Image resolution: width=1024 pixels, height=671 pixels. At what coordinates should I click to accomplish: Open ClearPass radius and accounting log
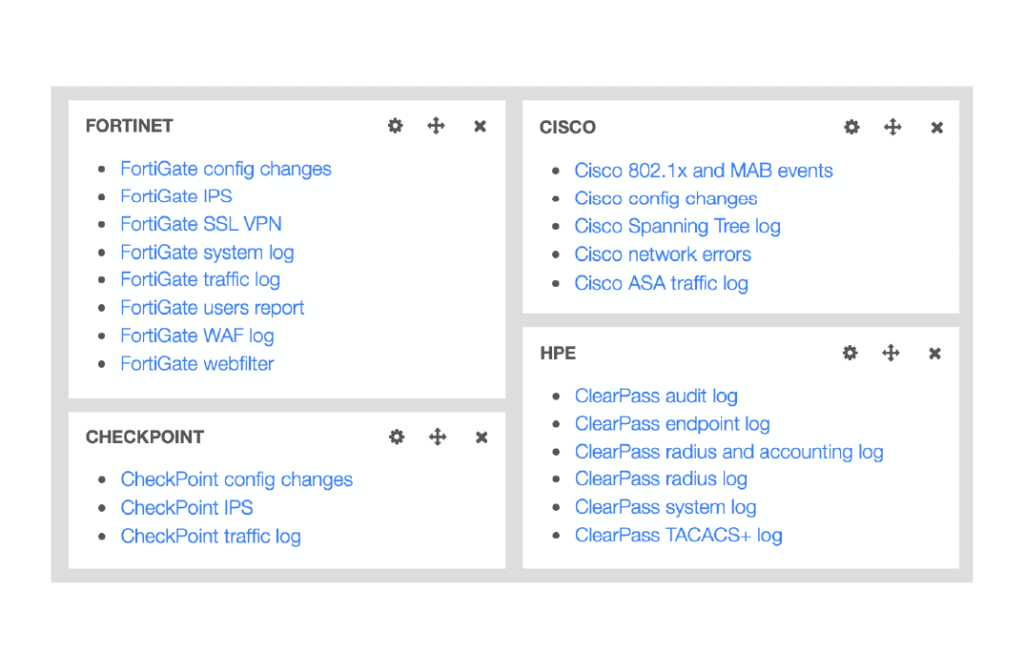pyautogui.click(x=729, y=452)
